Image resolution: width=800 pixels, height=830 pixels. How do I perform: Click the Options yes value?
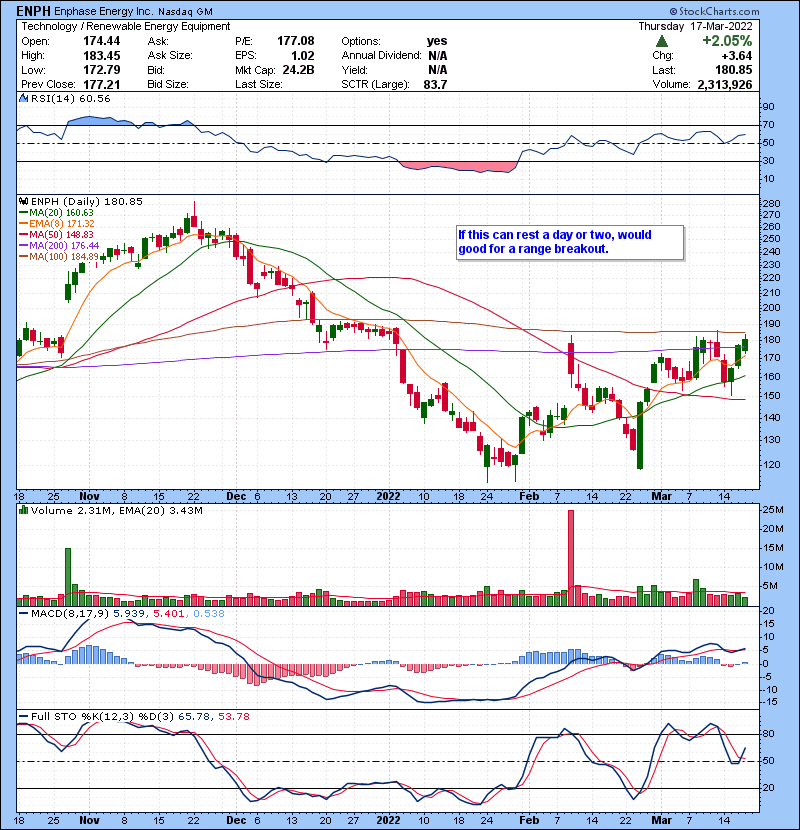click(x=437, y=41)
